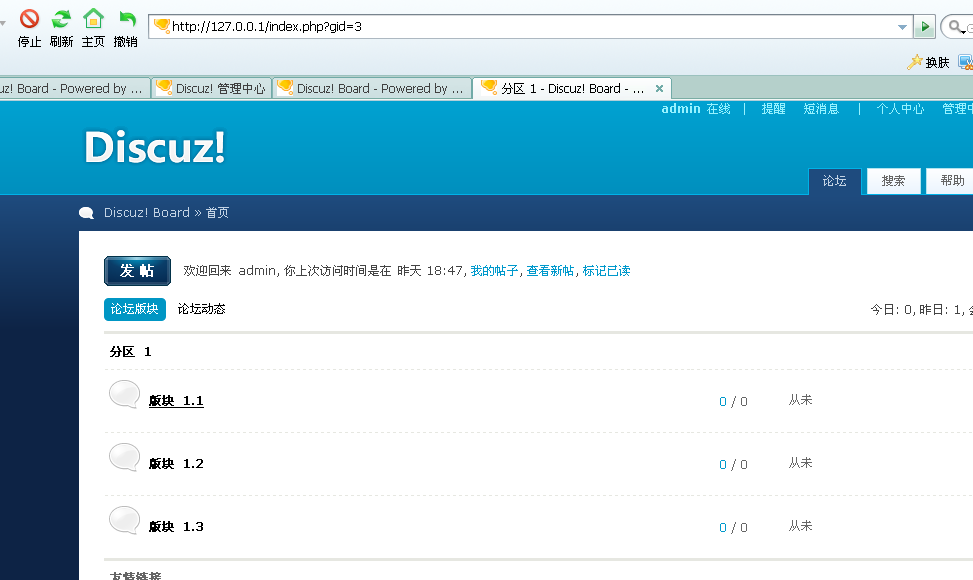Click the favicon in the address bar

pyautogui.click(x=162, y=26)
